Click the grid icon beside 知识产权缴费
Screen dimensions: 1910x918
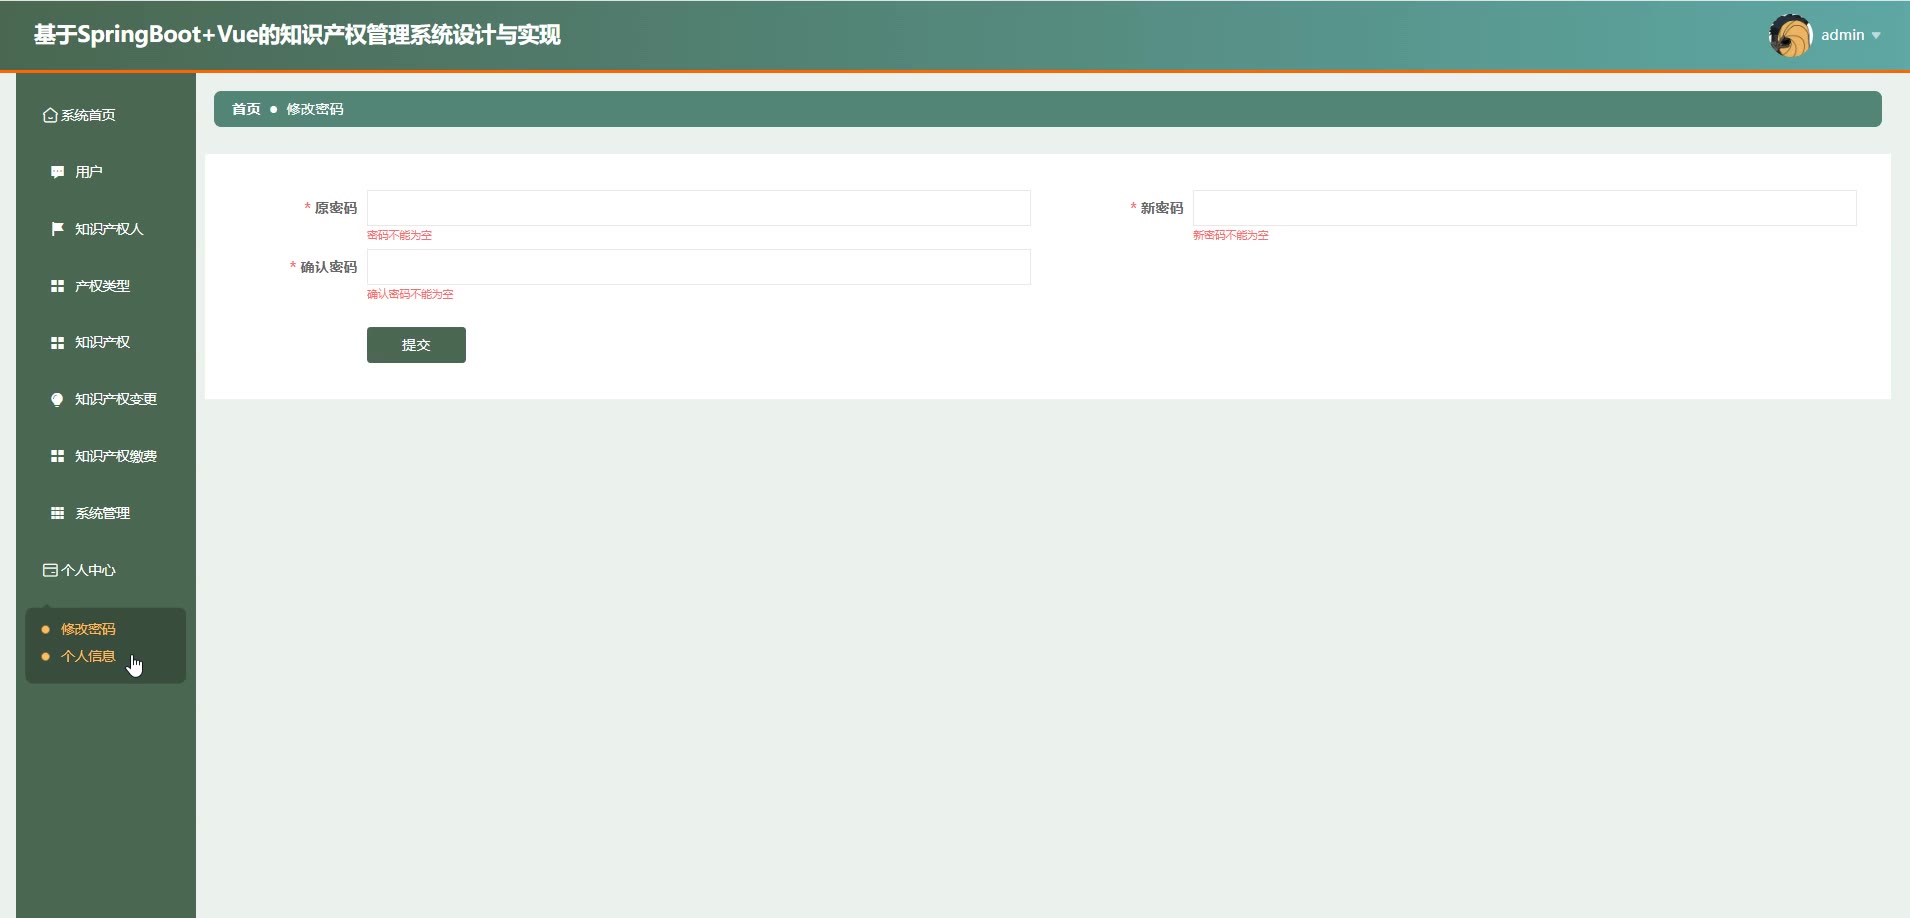pyautogui.click(x=57, y=456)
